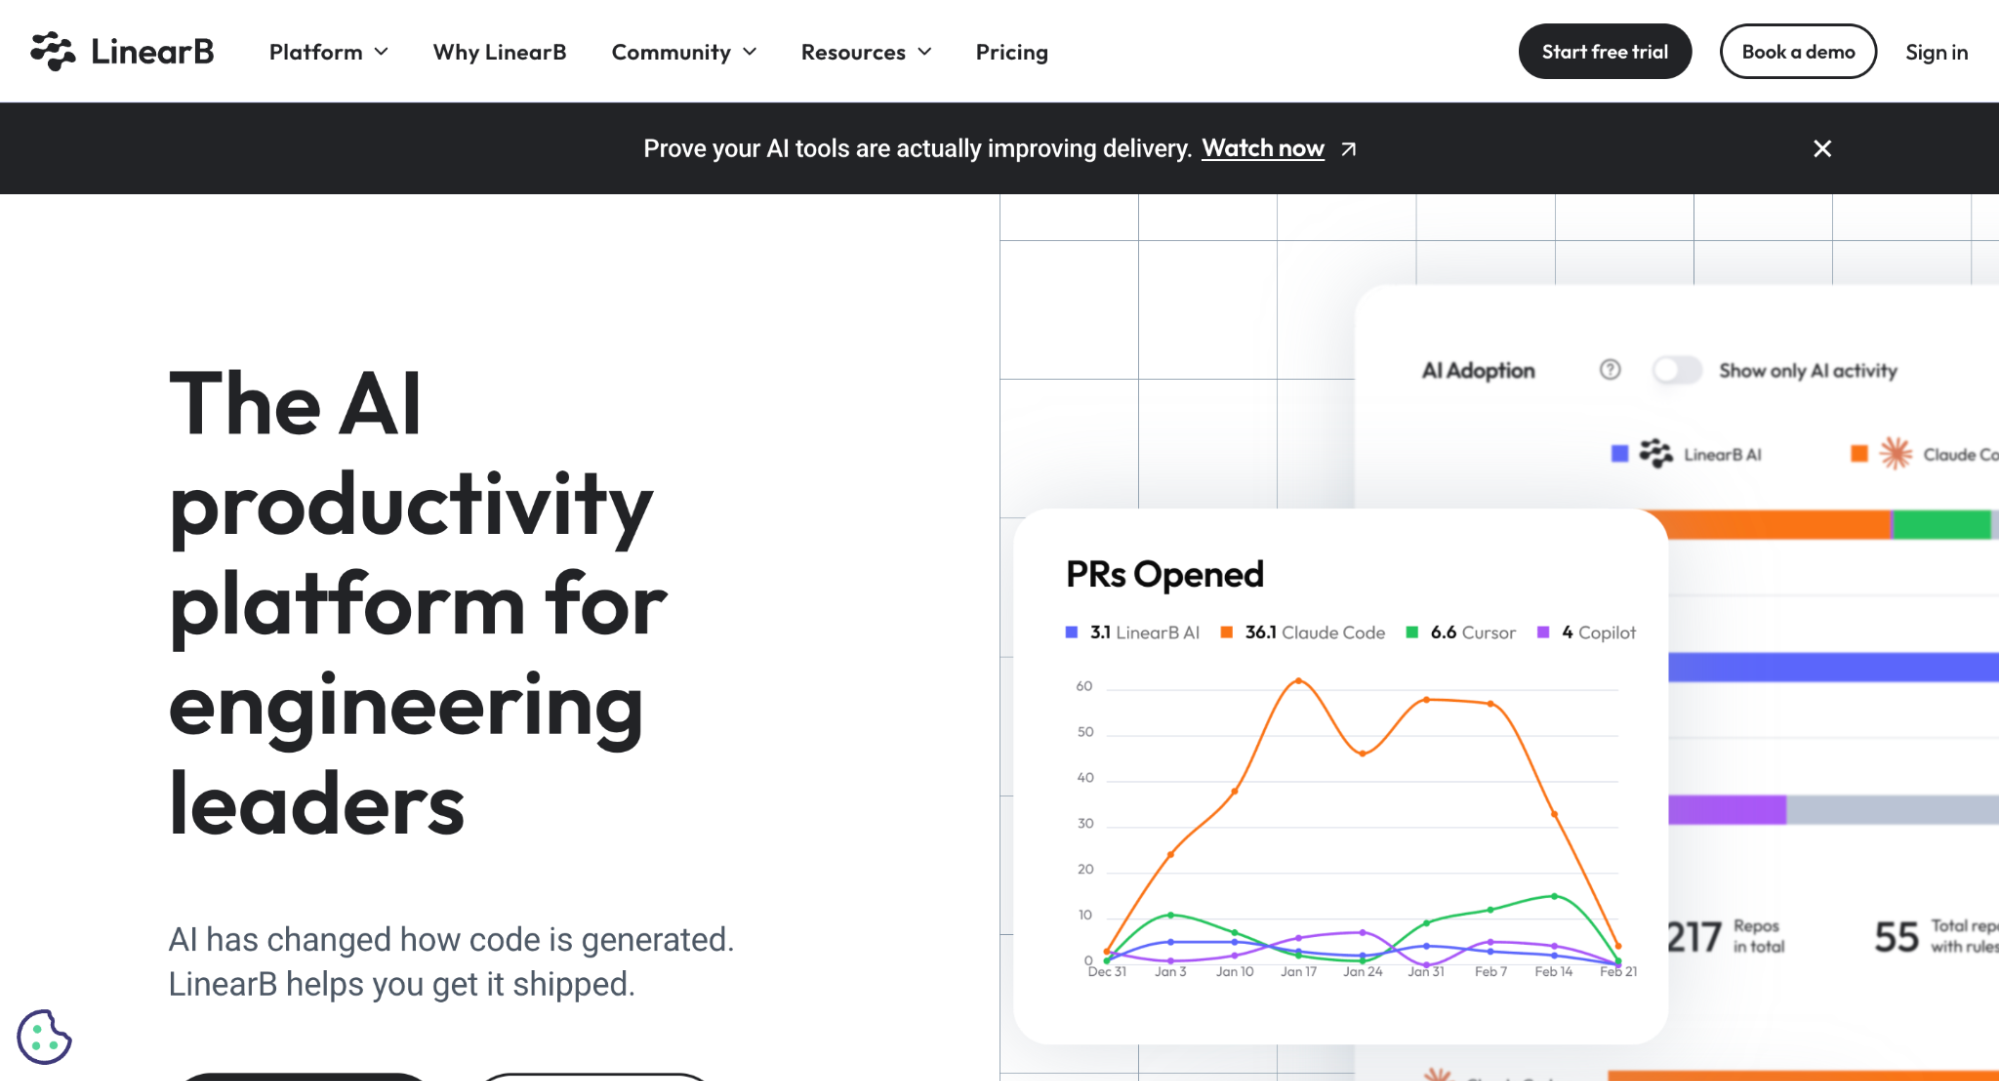Follow the Watch now banner link
The image size is (1999, 1082).
(x=1262, y=148)
